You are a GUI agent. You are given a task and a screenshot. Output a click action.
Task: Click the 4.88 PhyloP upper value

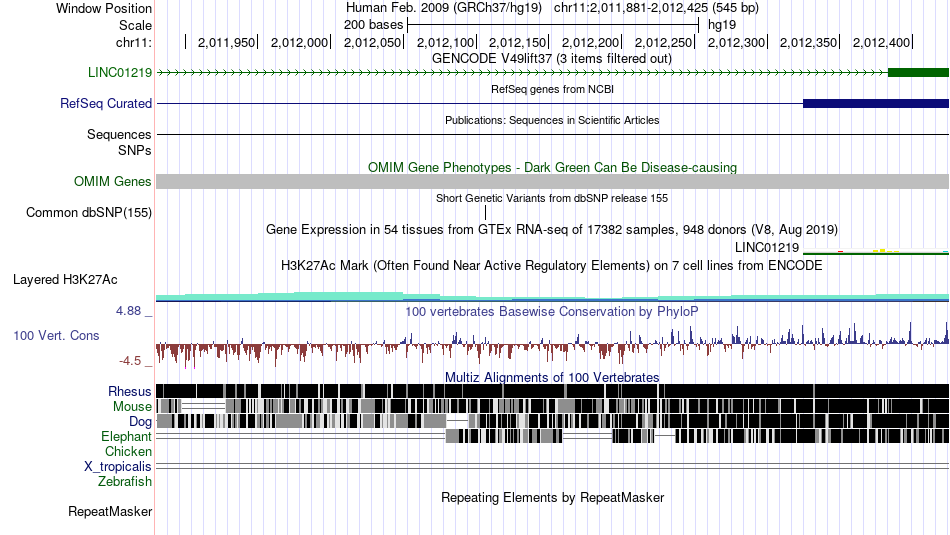(x=128, y=311)
